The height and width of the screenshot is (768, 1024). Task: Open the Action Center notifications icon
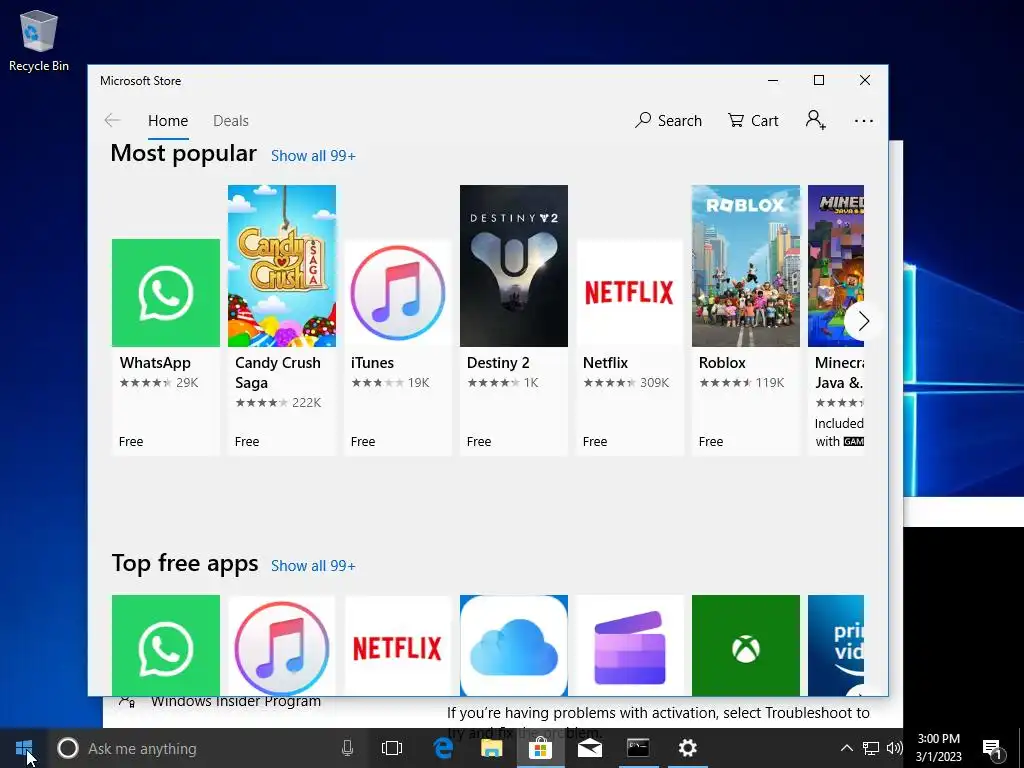tap(993, 749)
